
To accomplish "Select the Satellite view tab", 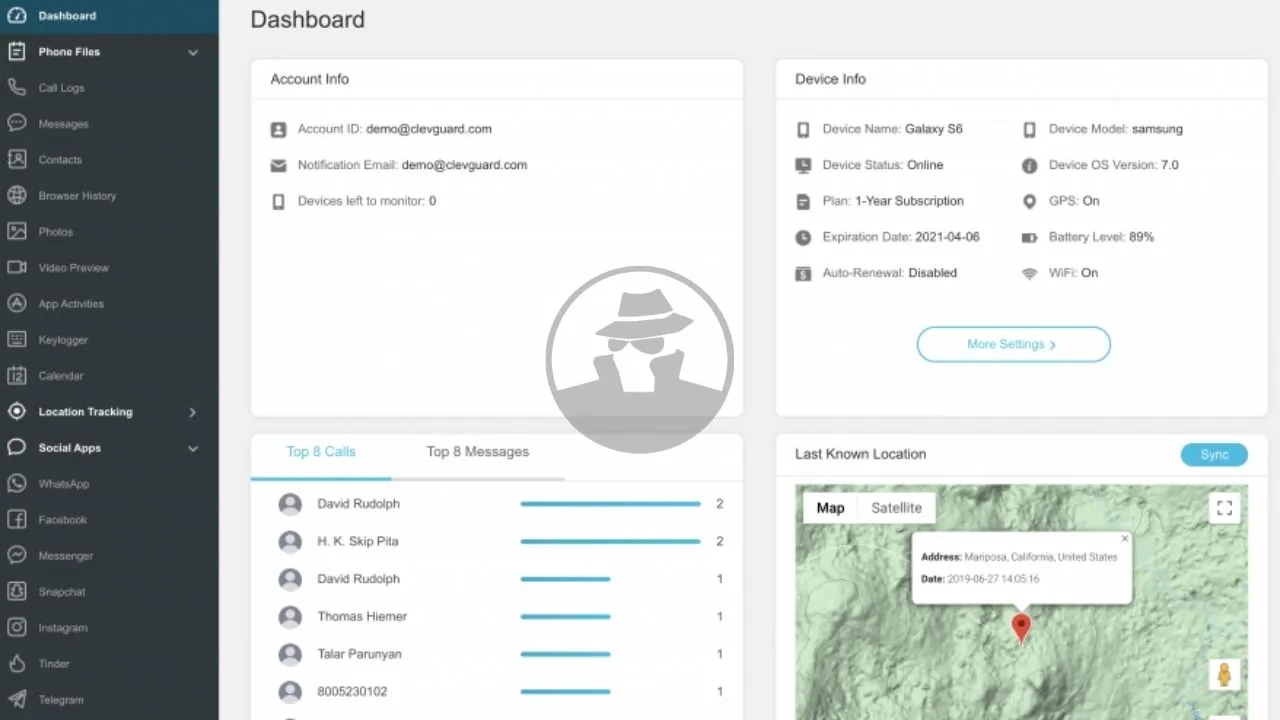I will (896, 508).
